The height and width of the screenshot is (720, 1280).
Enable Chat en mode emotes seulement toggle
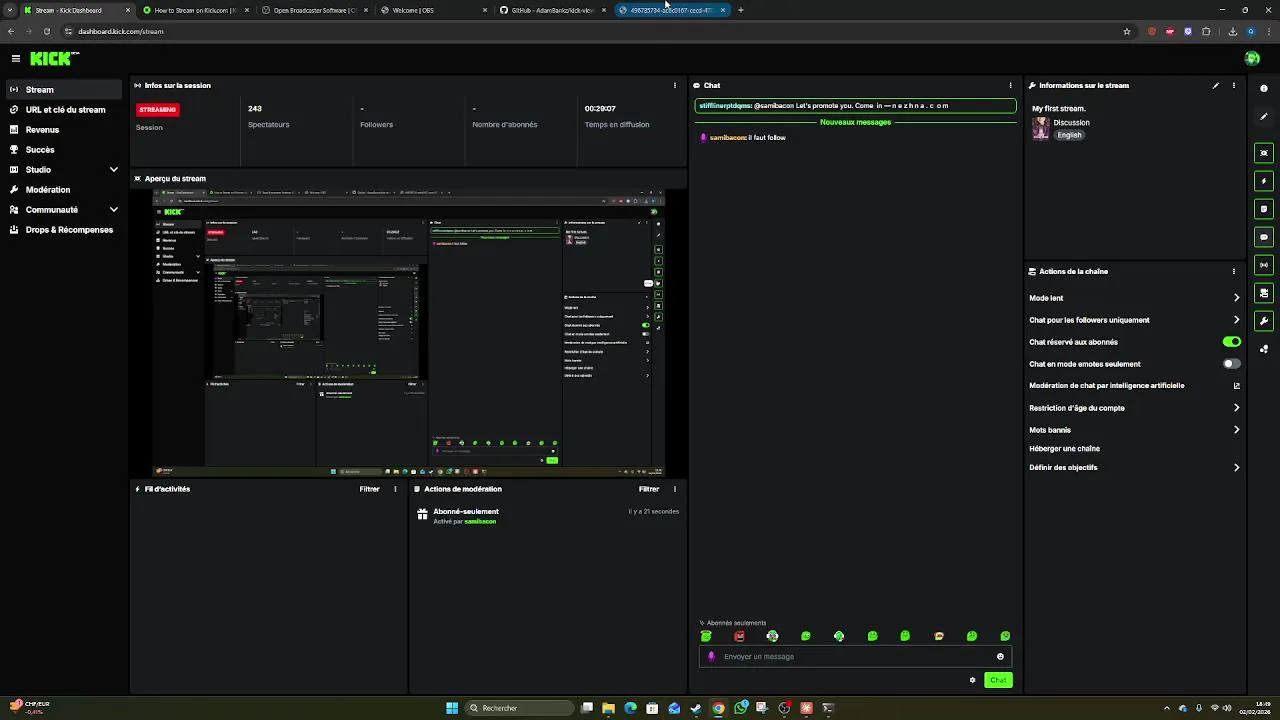point(1232,364)
